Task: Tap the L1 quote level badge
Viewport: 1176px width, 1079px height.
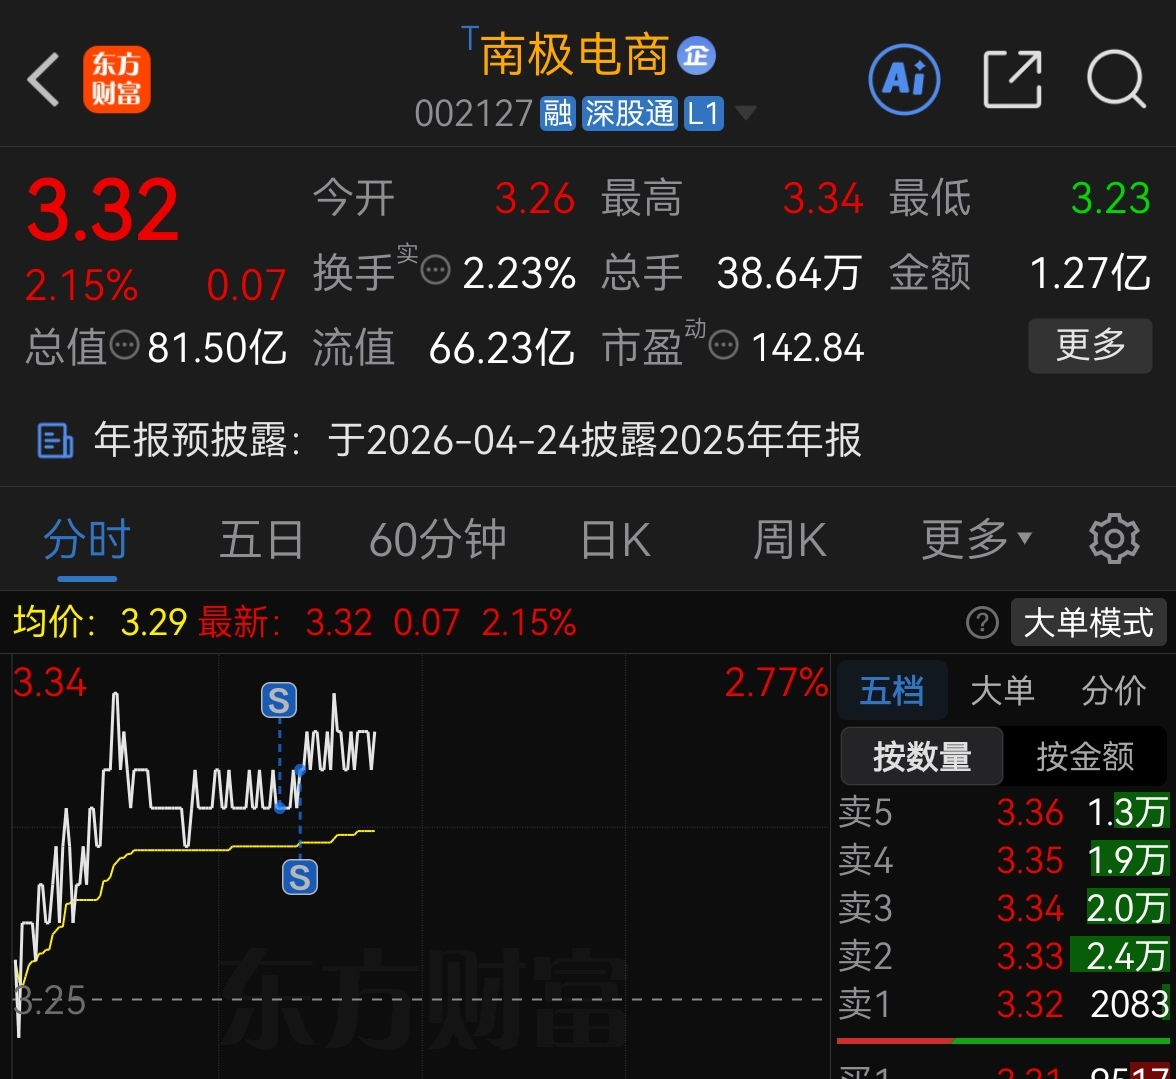Action: [703, 114]
